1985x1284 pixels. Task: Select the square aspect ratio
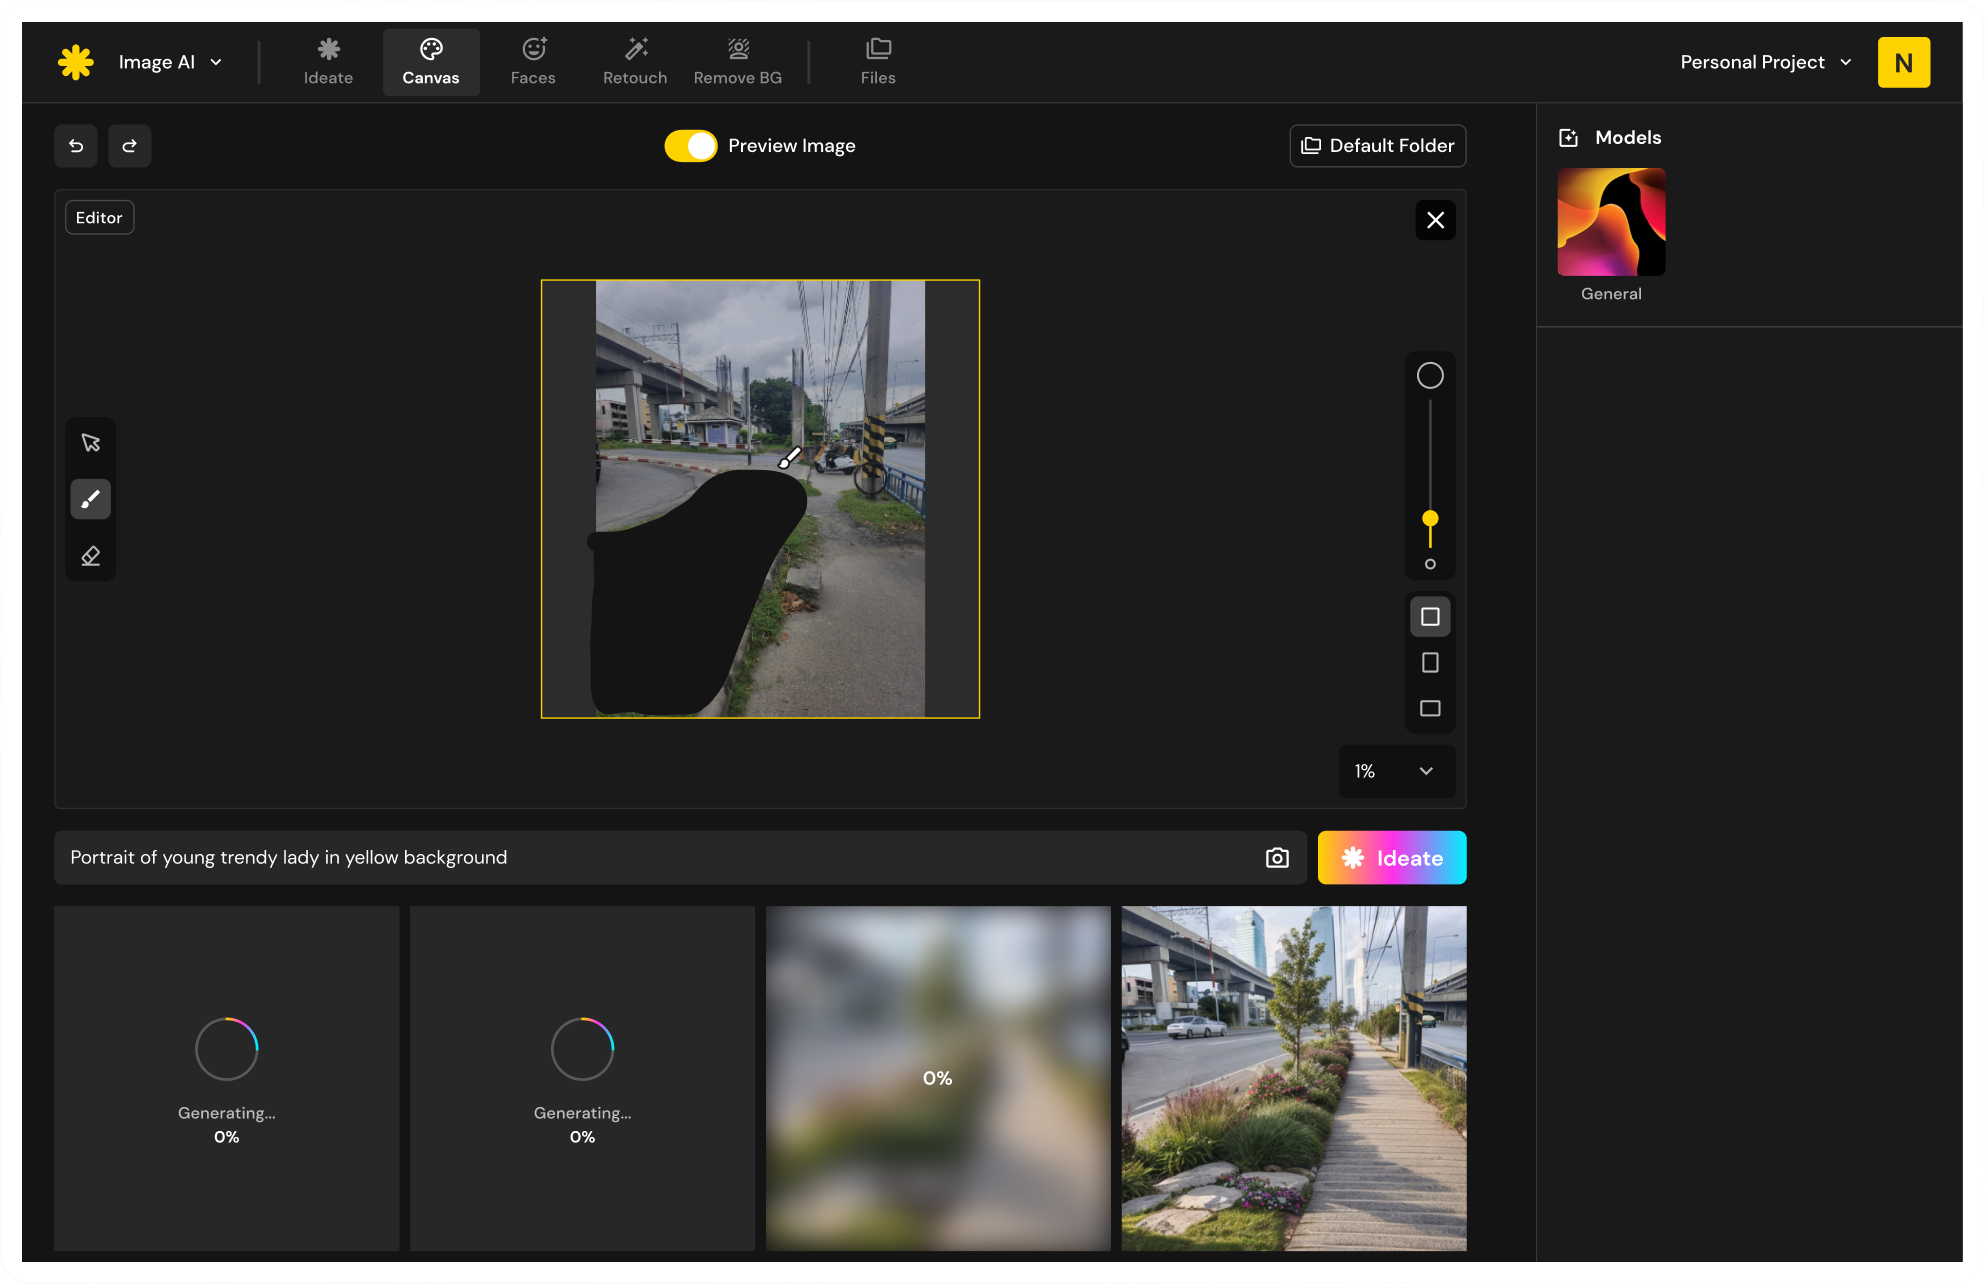1430,617
